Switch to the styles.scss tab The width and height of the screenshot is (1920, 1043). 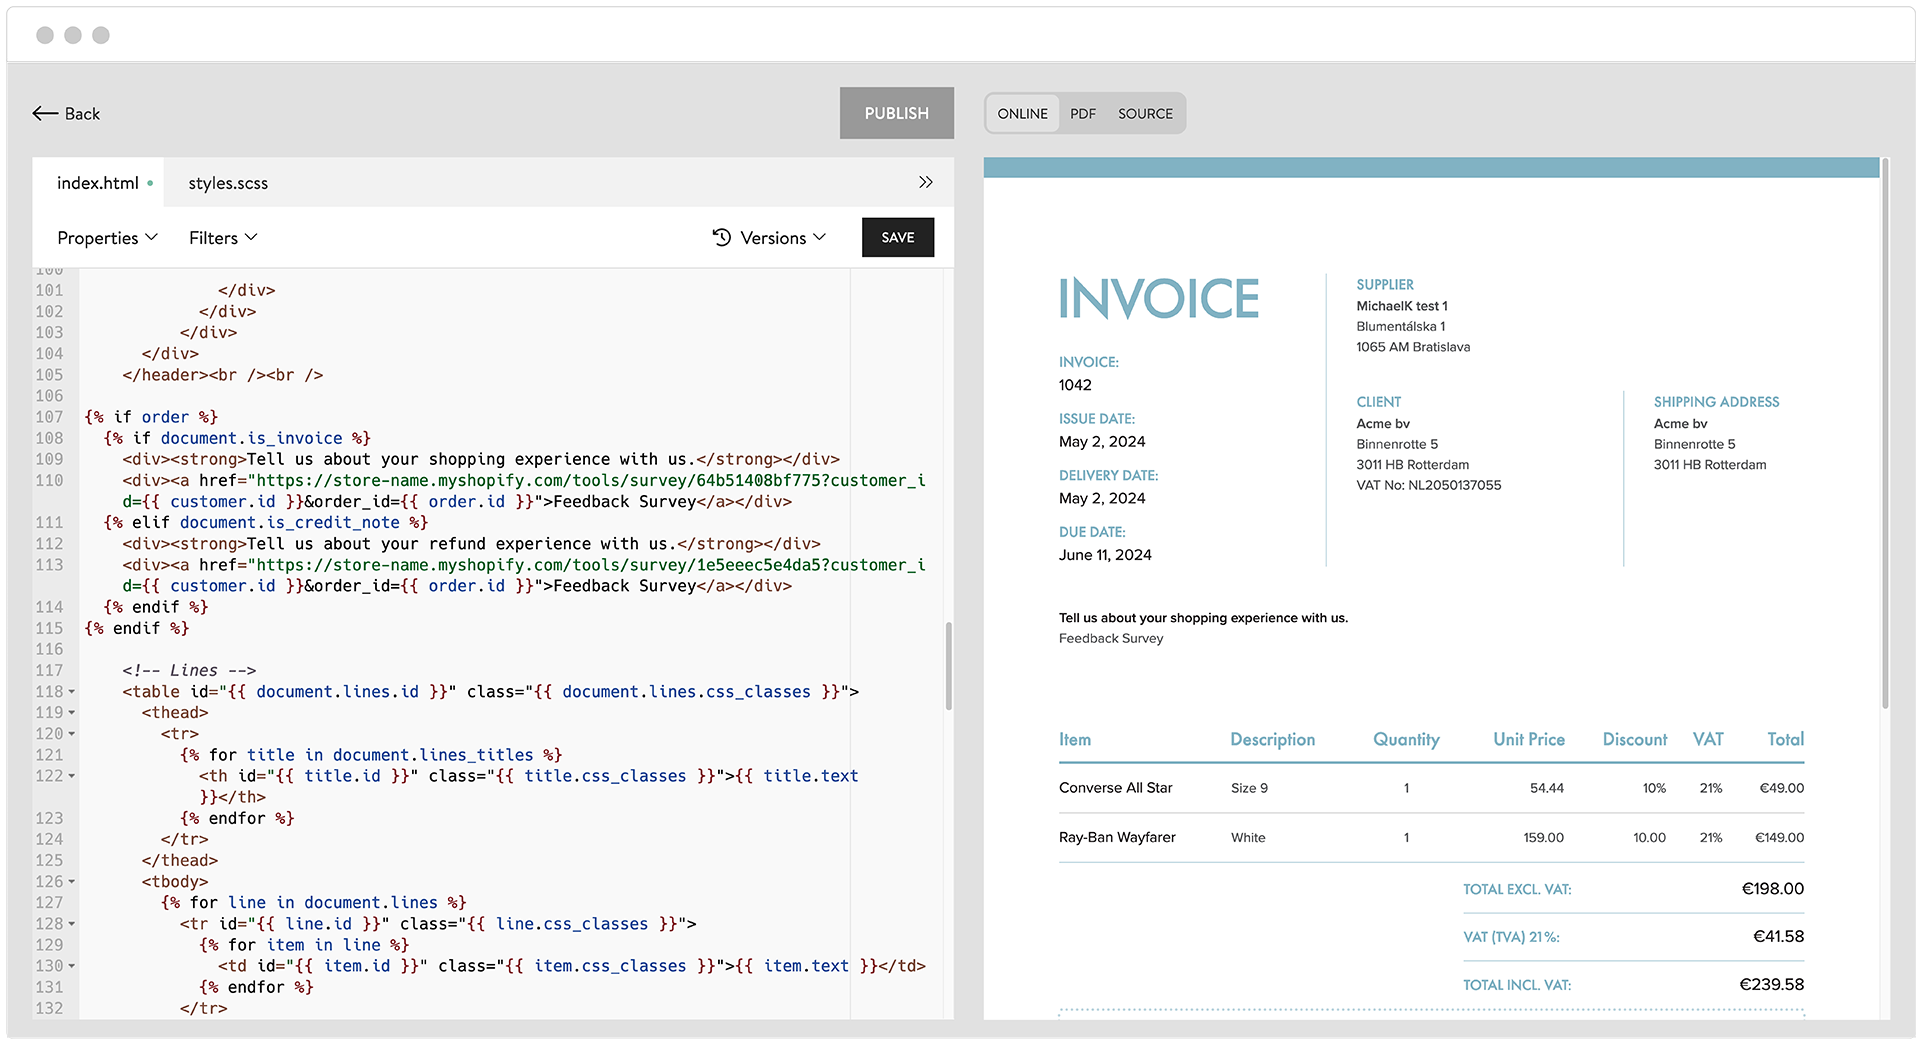pos(228,183)
